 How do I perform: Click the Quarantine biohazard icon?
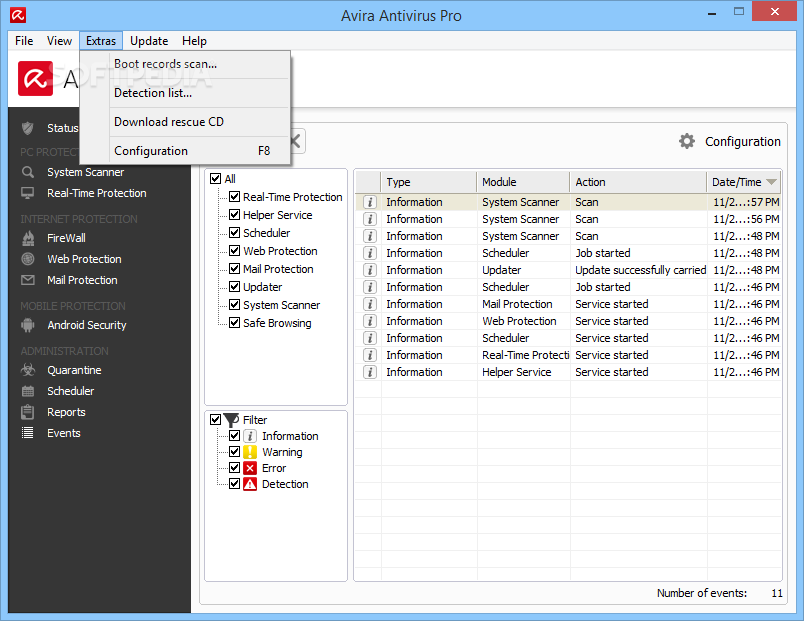coord(28,370)
